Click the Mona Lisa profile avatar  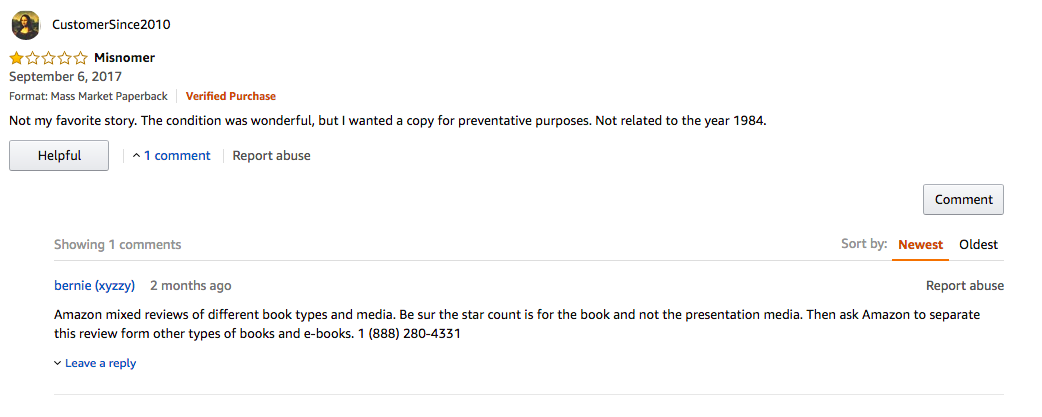26,25
